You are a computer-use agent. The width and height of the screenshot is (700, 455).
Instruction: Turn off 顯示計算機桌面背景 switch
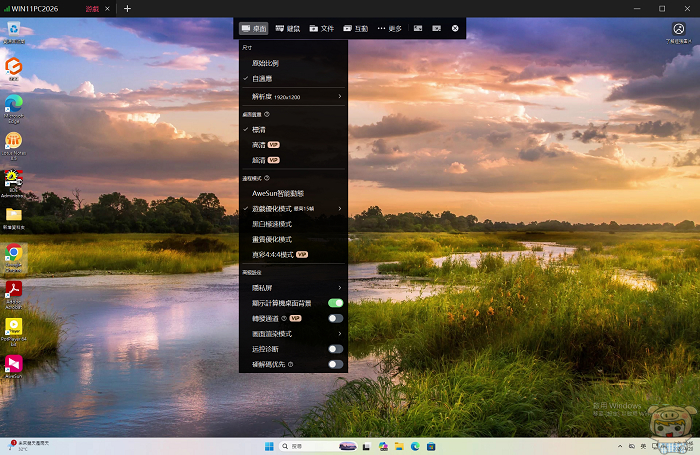click(335, 302)
